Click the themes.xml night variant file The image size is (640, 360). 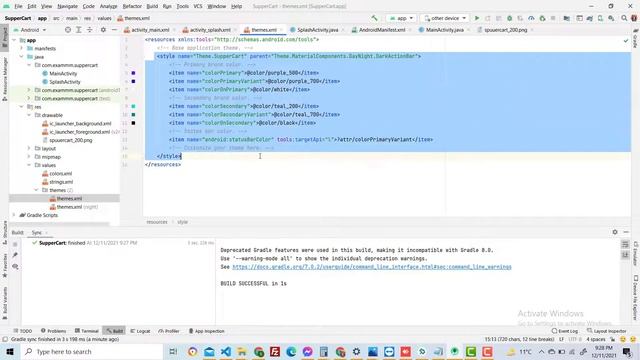point(73,207)
